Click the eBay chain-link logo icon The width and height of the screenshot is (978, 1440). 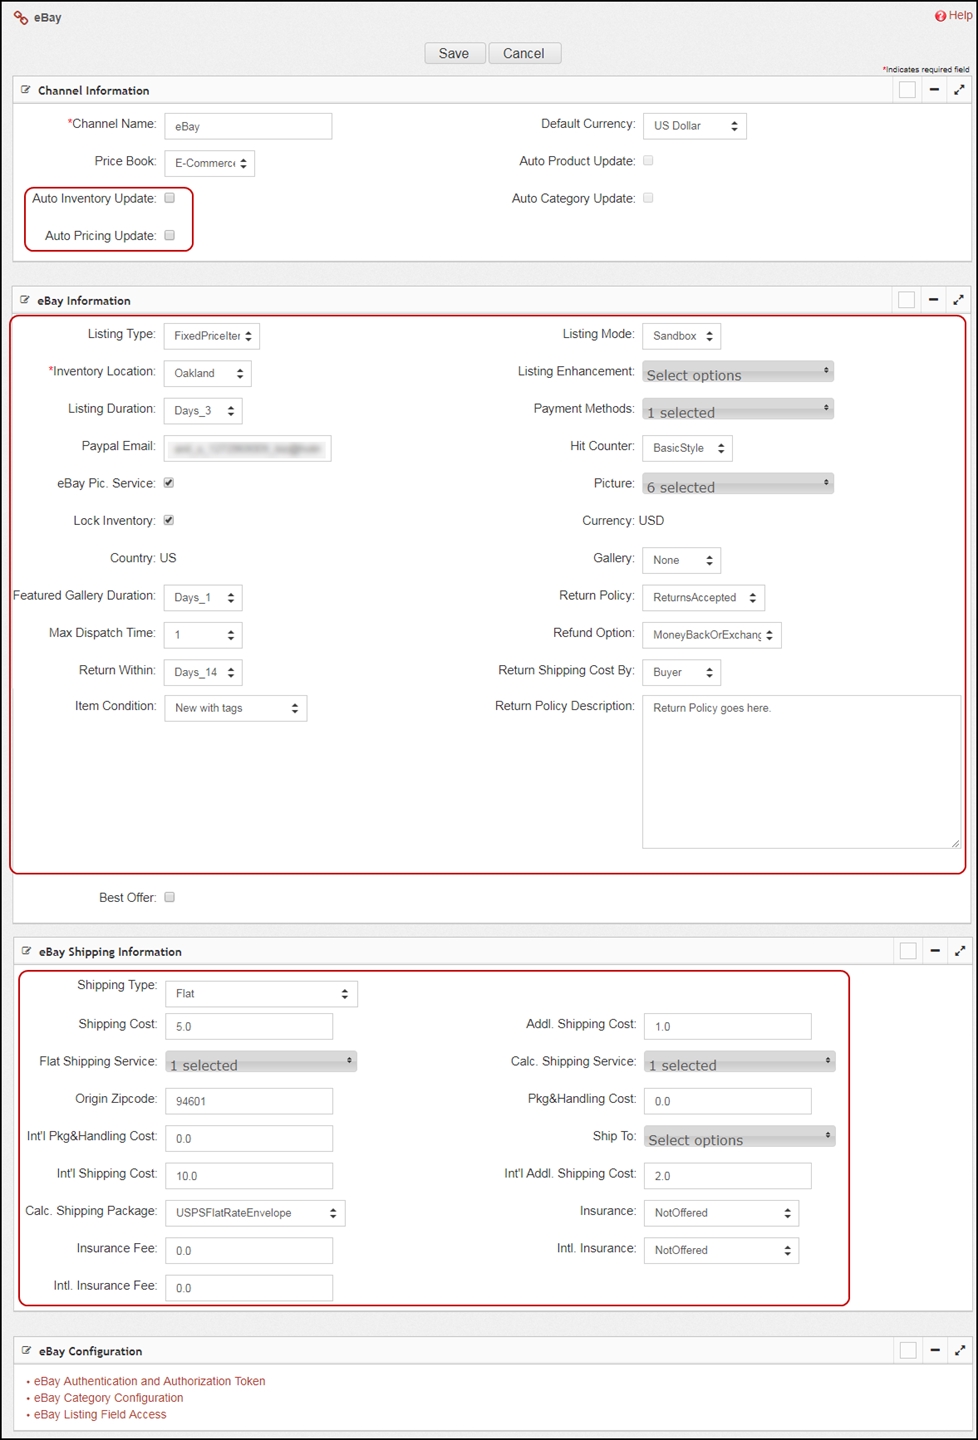tap(20, 18)
